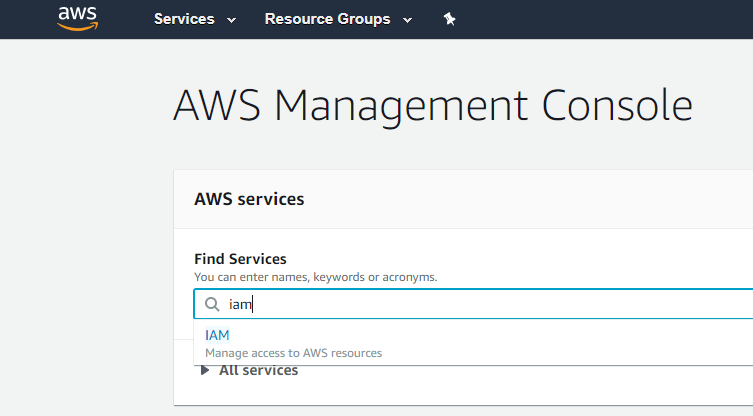Click the Find Services label
753x416 pixels.
coord(240,259)
